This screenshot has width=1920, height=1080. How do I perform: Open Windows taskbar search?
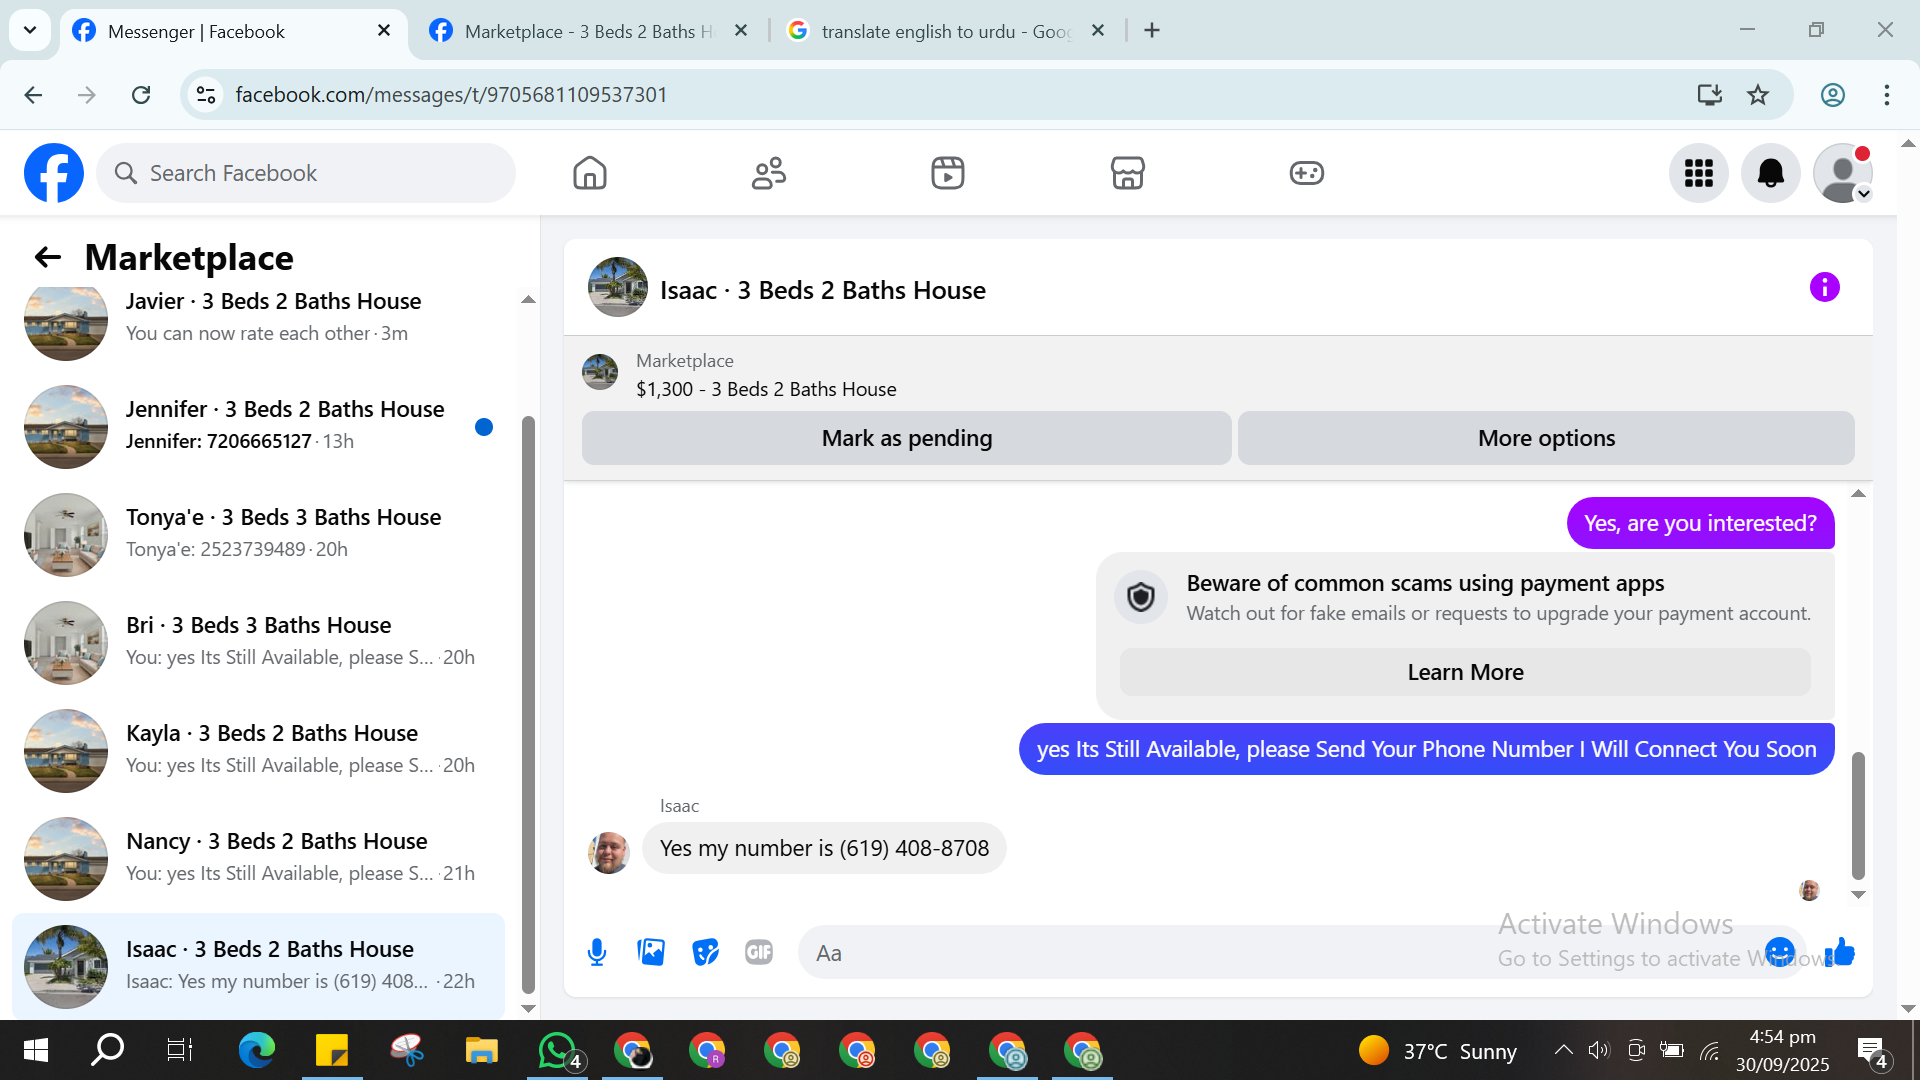pos(107,1050)
